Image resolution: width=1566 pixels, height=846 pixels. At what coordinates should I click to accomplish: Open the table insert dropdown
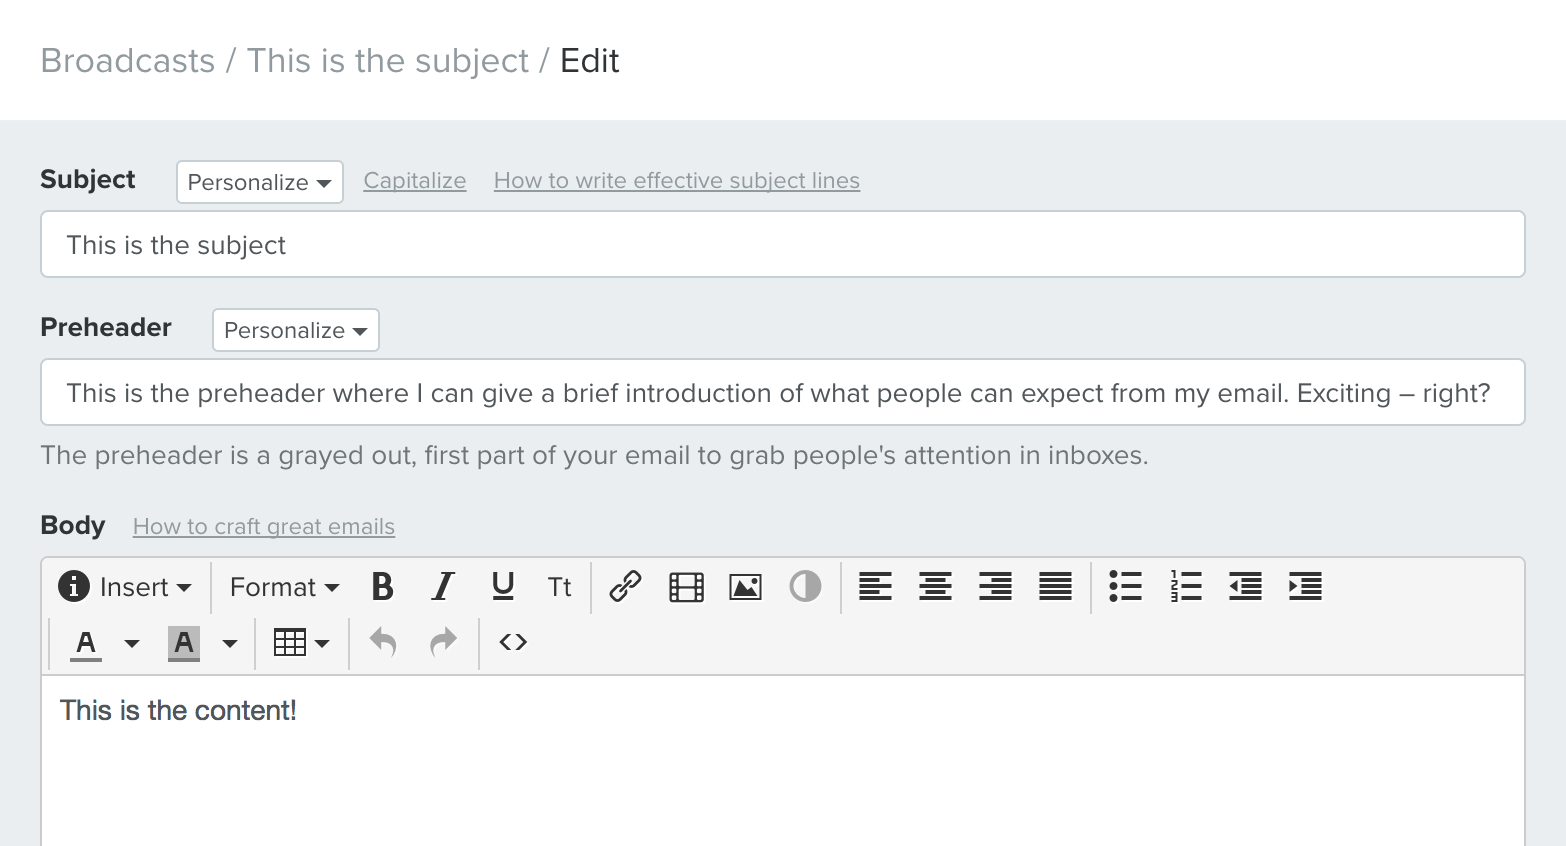301,643
